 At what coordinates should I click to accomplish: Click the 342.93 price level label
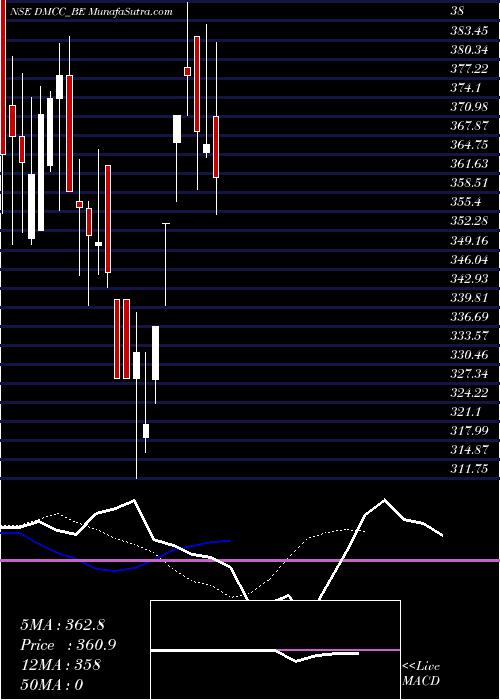(x=469, y=279)
